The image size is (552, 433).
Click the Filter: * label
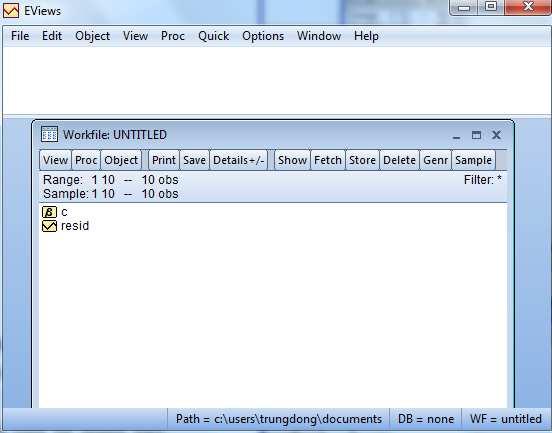(483, 180)
